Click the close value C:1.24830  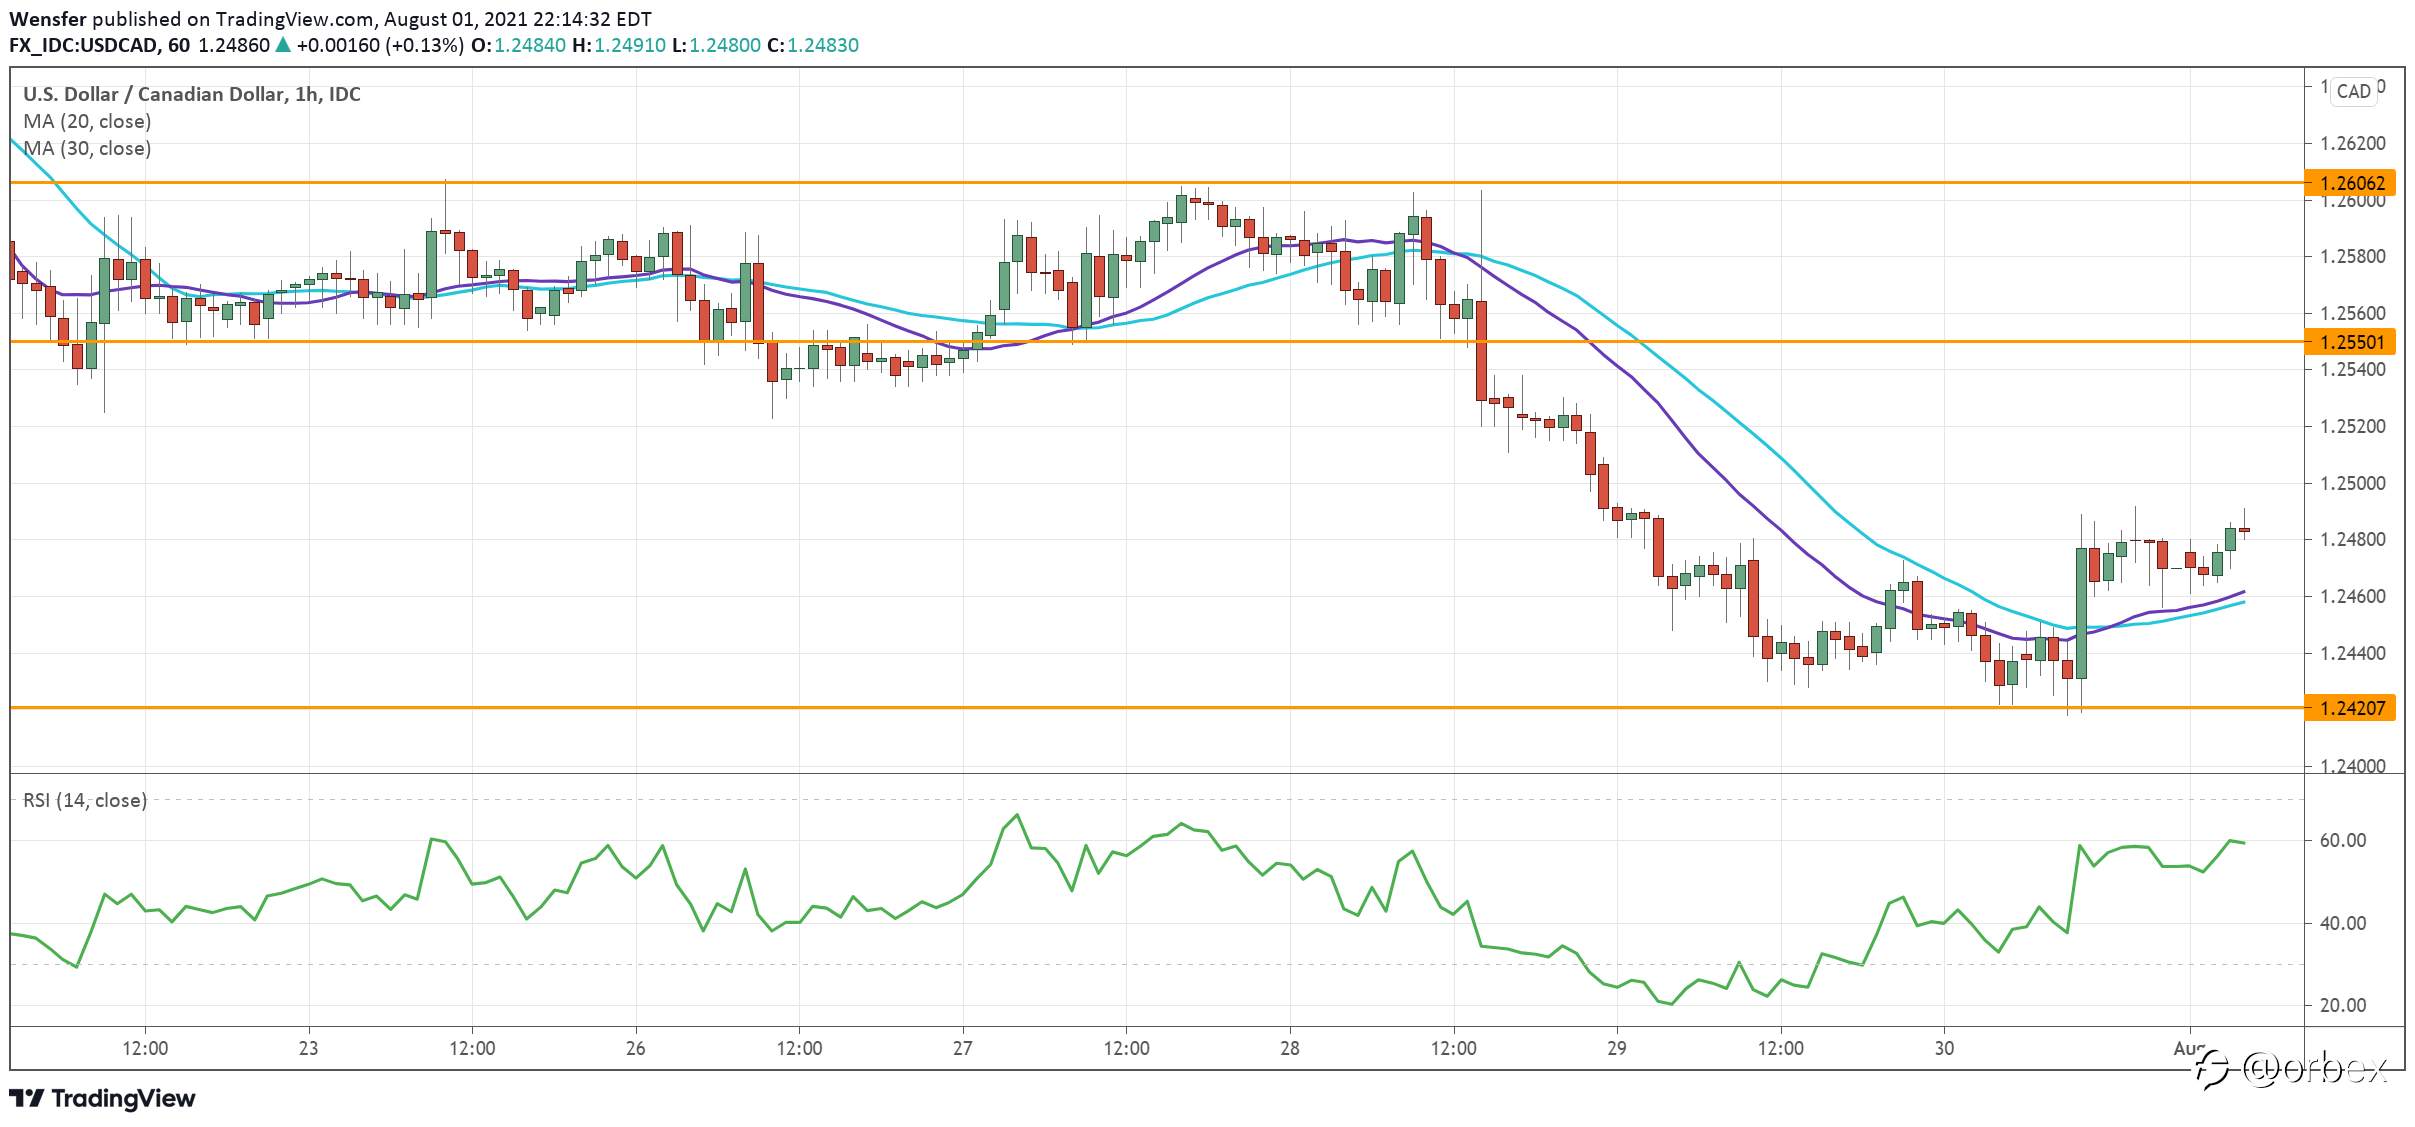[x=813, y=45]
